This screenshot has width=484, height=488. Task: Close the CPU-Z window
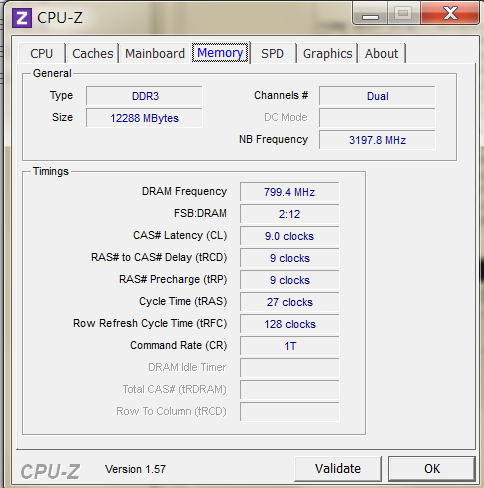coord(450,13)
